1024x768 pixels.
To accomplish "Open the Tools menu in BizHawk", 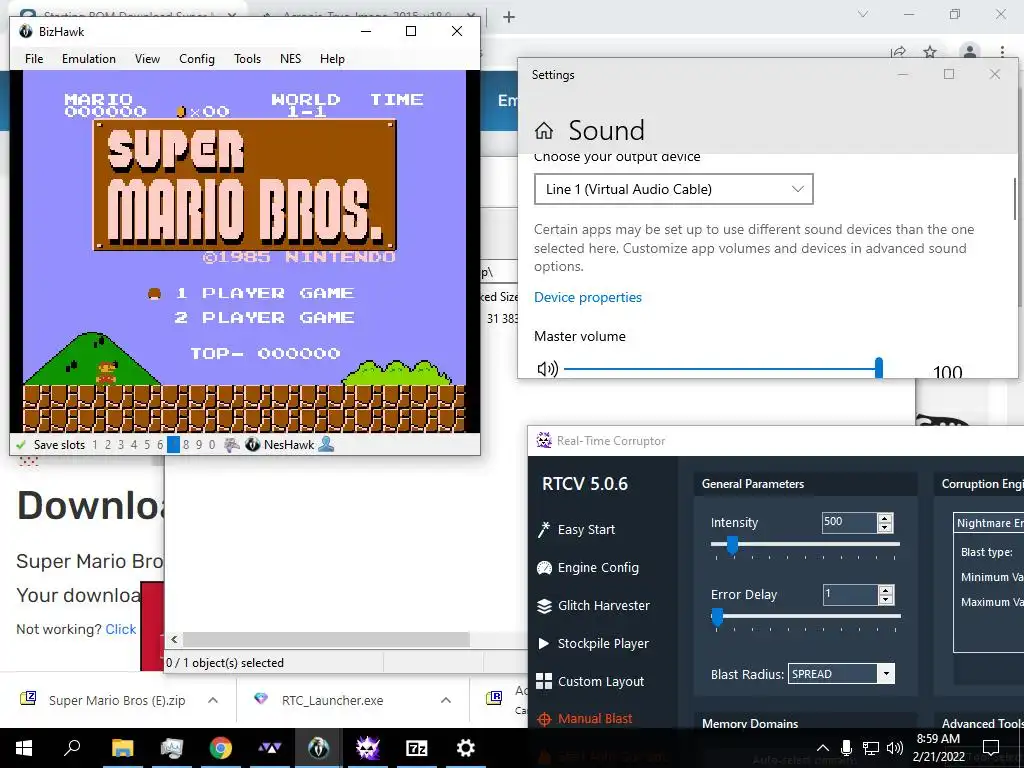I will tap(248, 59).
